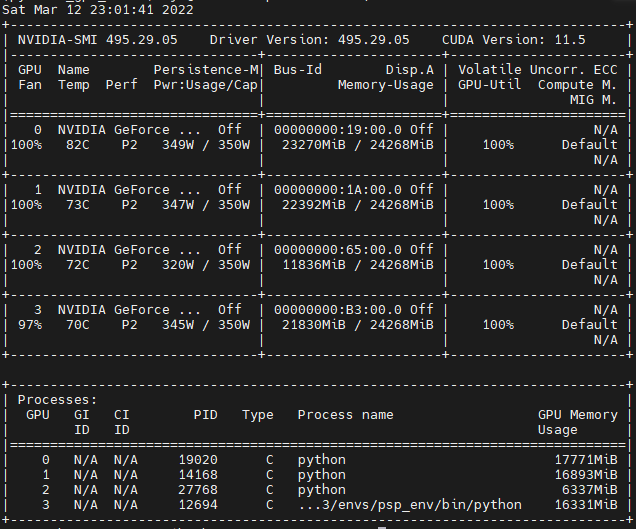Click GPU 0 temperature "82C"

point(78,145)
